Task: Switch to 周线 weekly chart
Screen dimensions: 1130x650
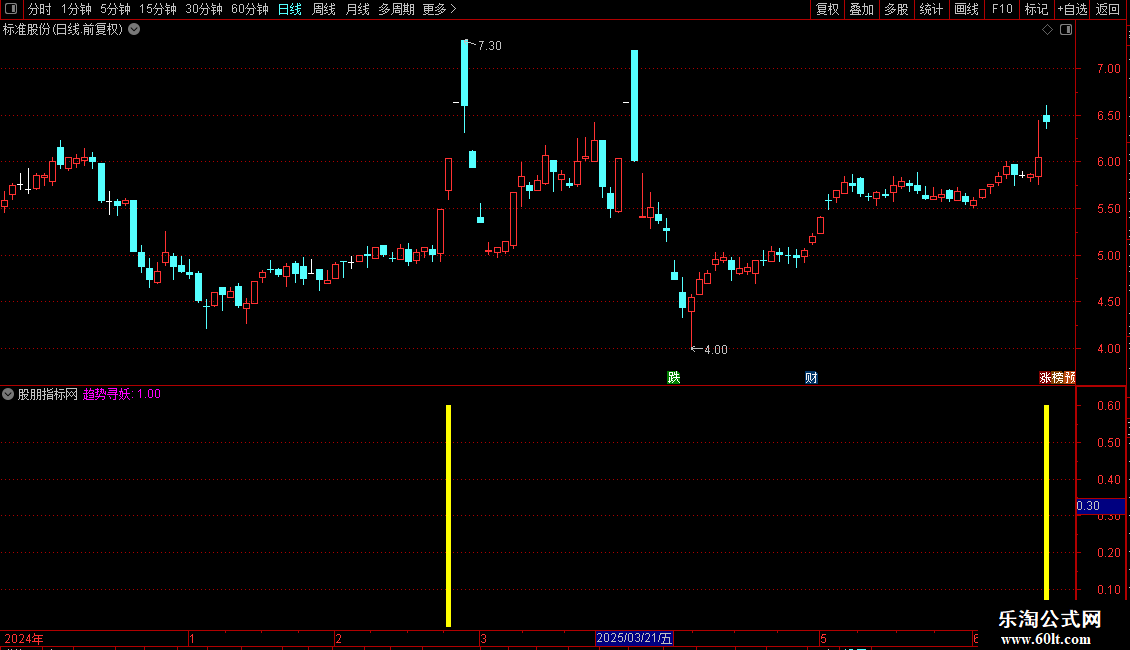Action: tap(324, 9)
